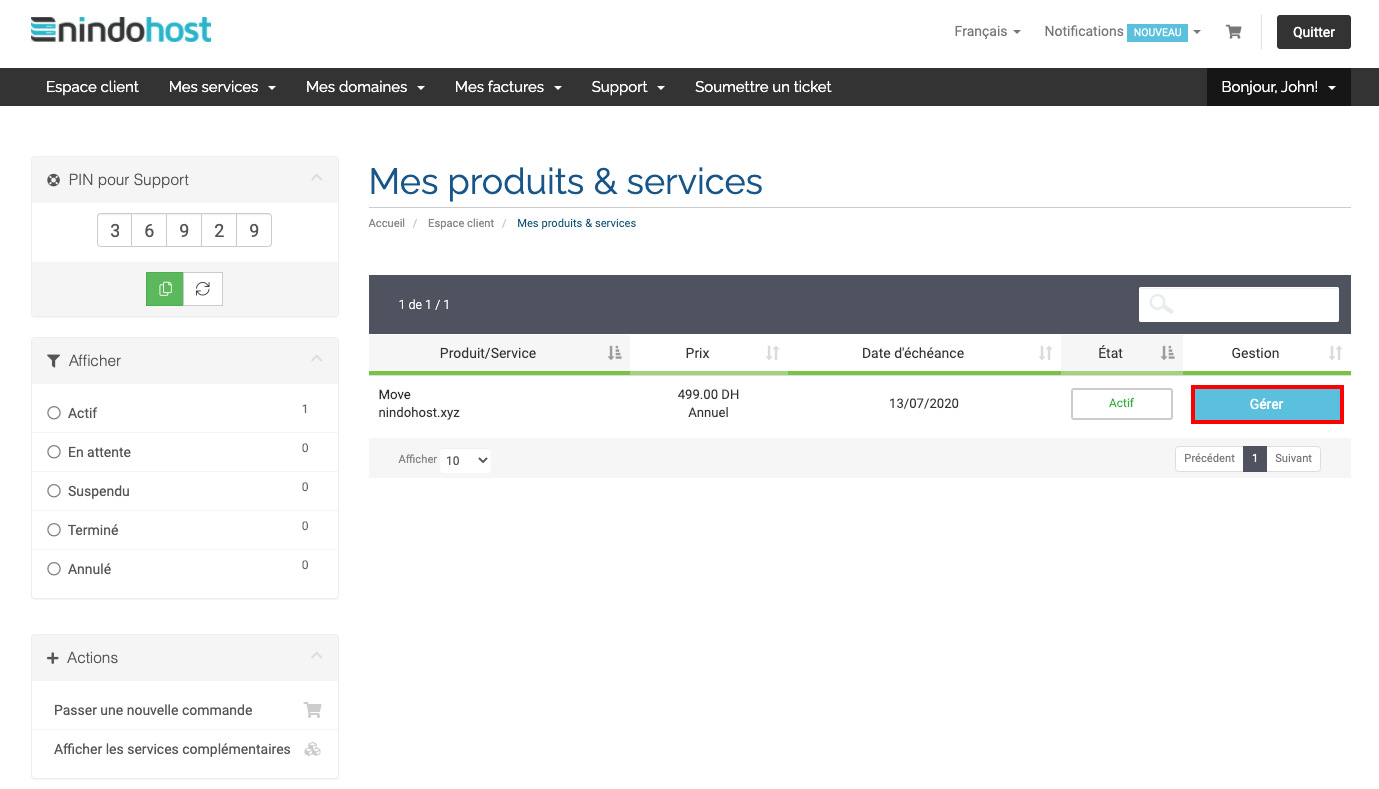1379x789 pixels.
Task: Click first PIN digit 3
Action: [115, 231]
